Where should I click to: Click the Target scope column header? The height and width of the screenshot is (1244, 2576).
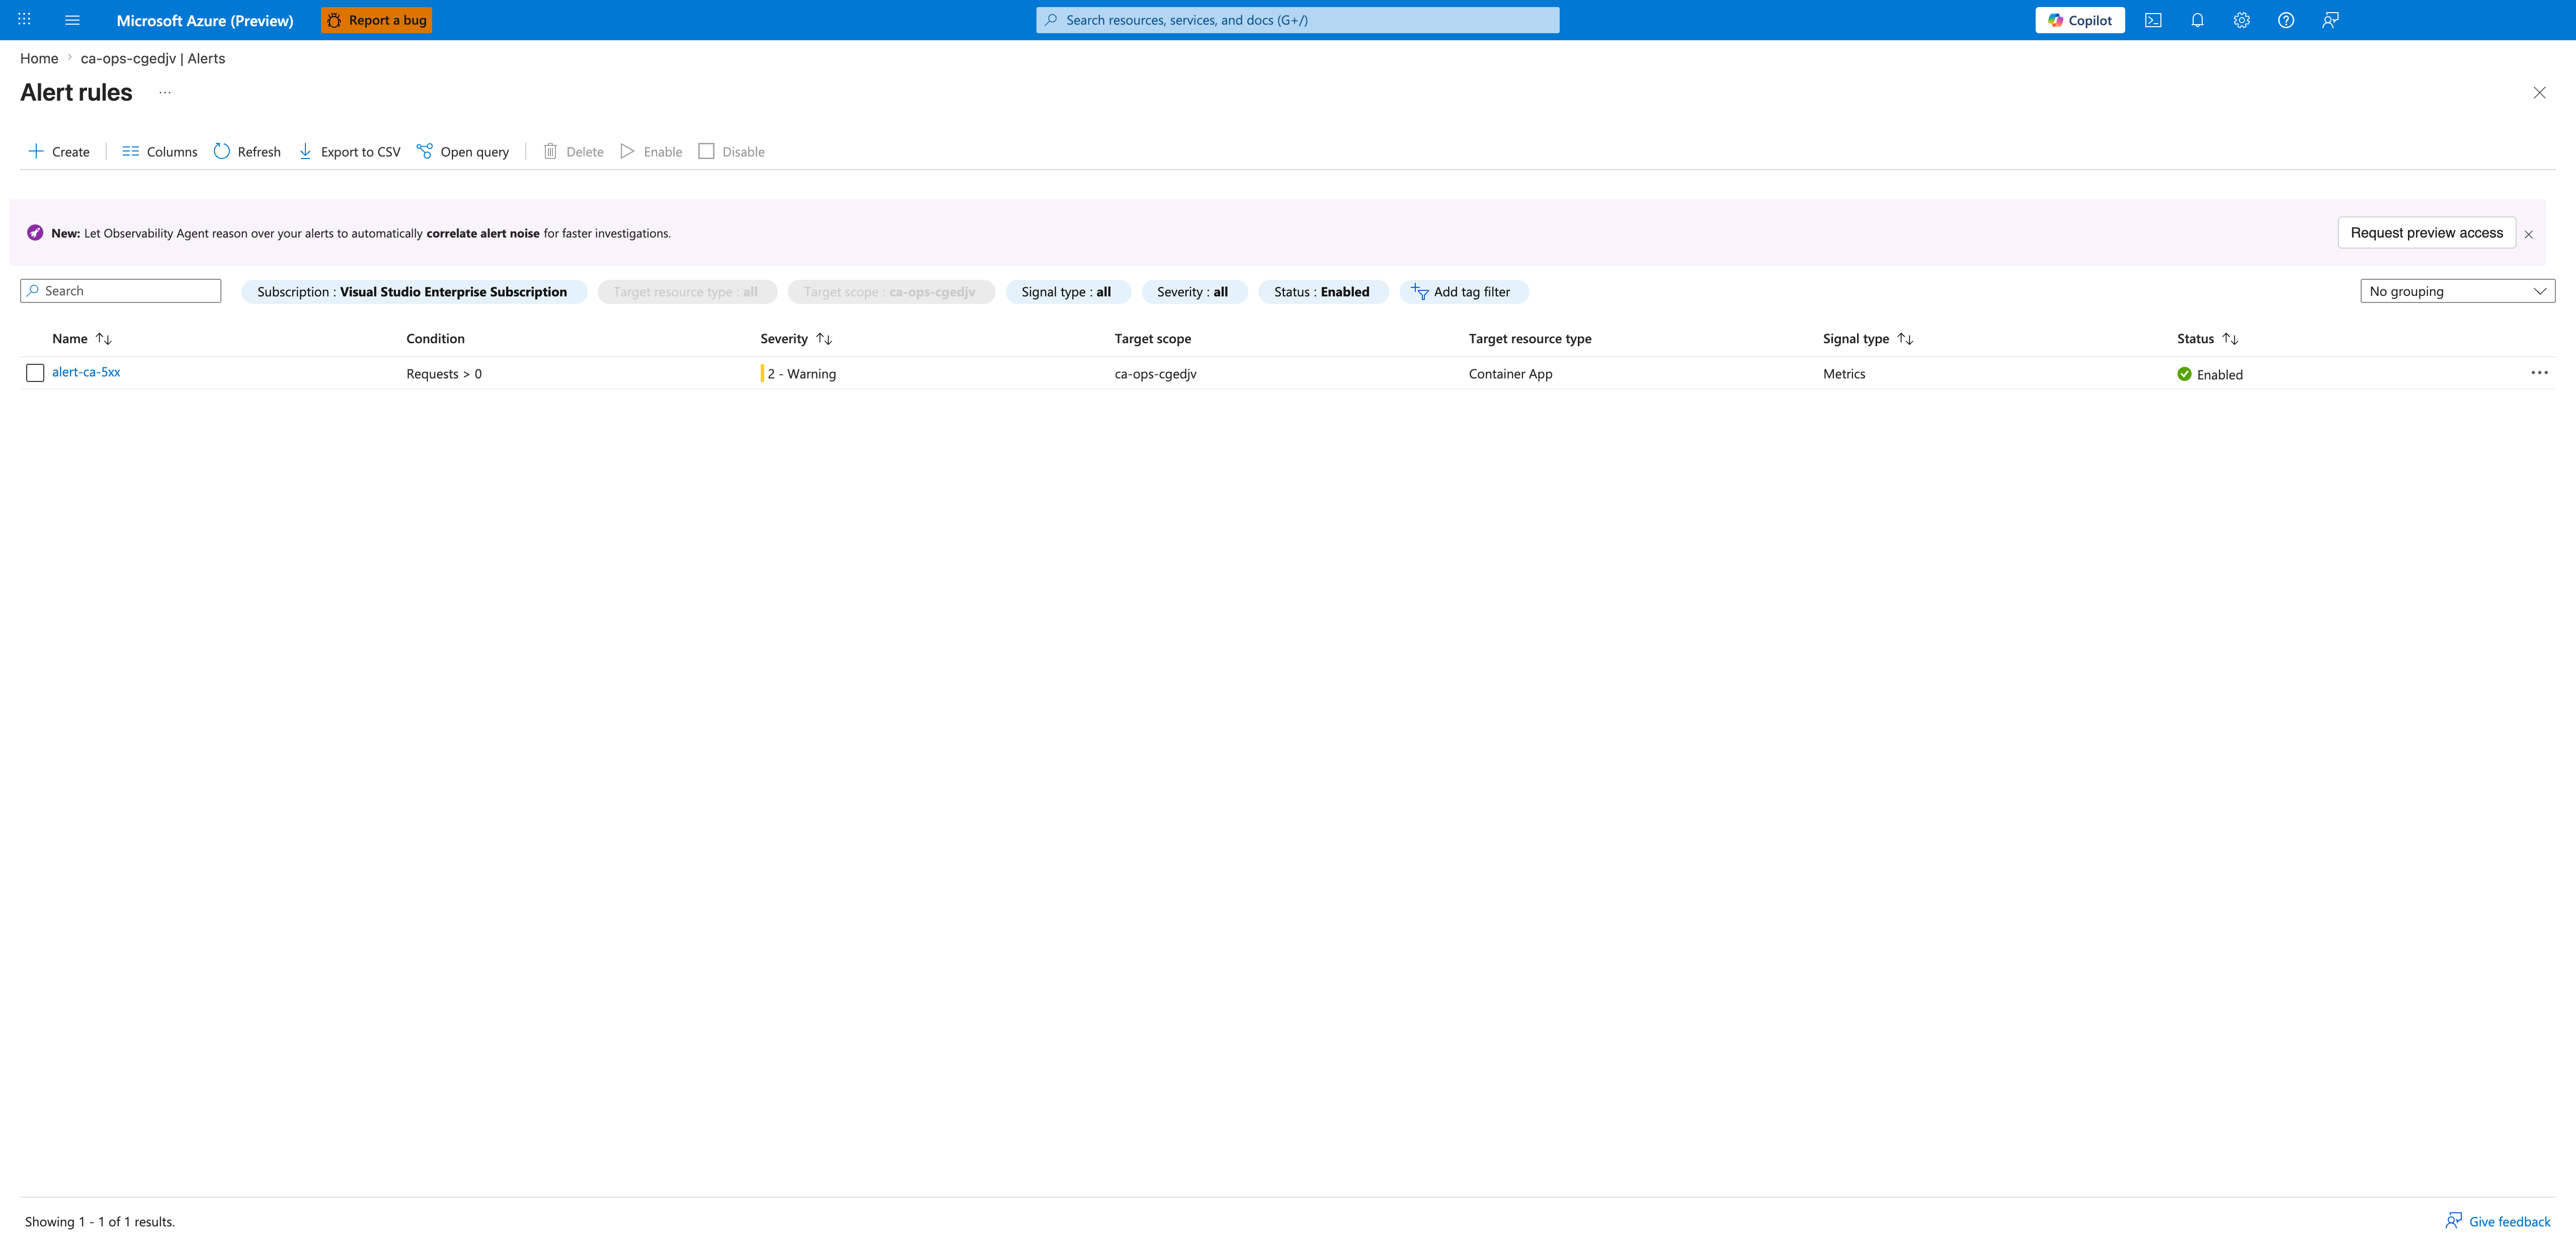point(1152,339)
